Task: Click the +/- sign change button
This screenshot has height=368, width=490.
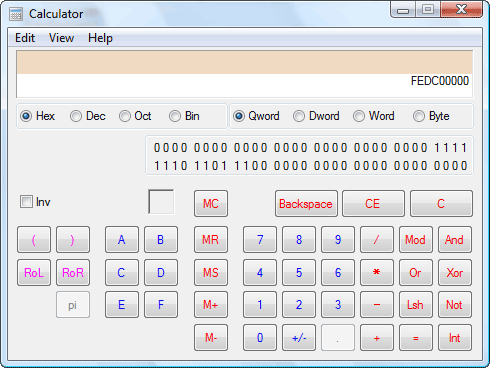Action: 299,338
